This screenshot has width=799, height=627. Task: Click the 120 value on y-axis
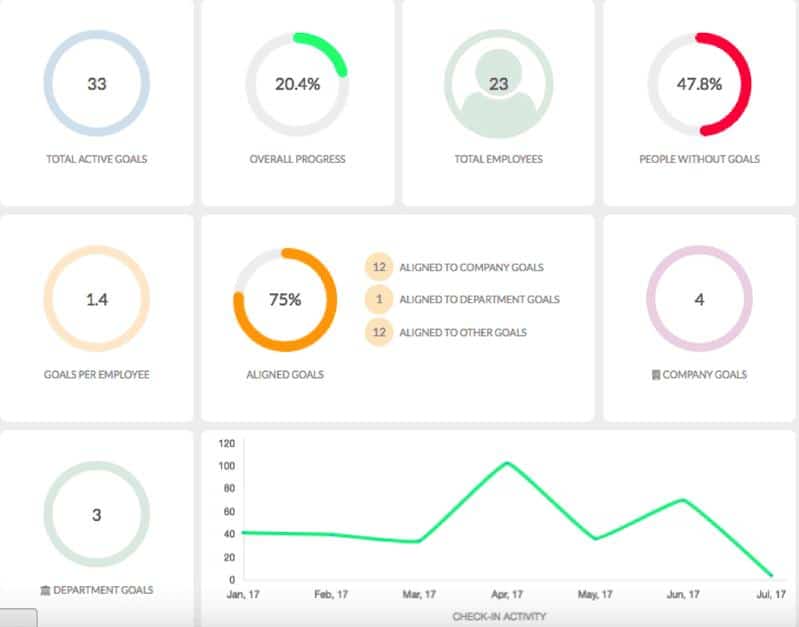coord(227,443)
